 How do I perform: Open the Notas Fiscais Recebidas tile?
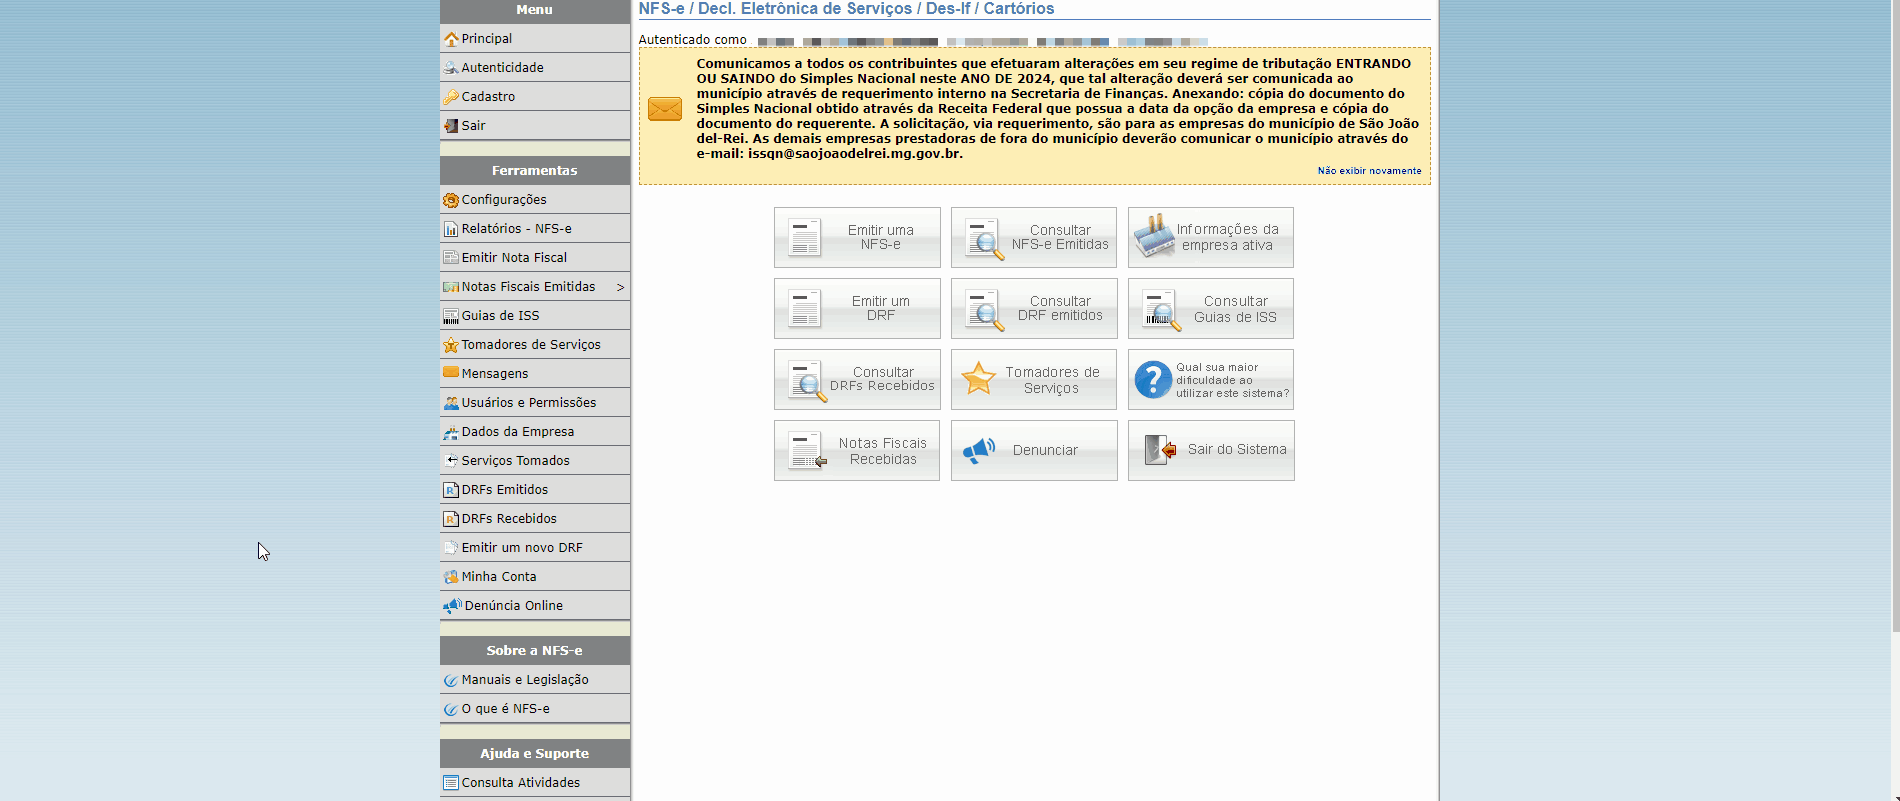click(x=857, y=451)
